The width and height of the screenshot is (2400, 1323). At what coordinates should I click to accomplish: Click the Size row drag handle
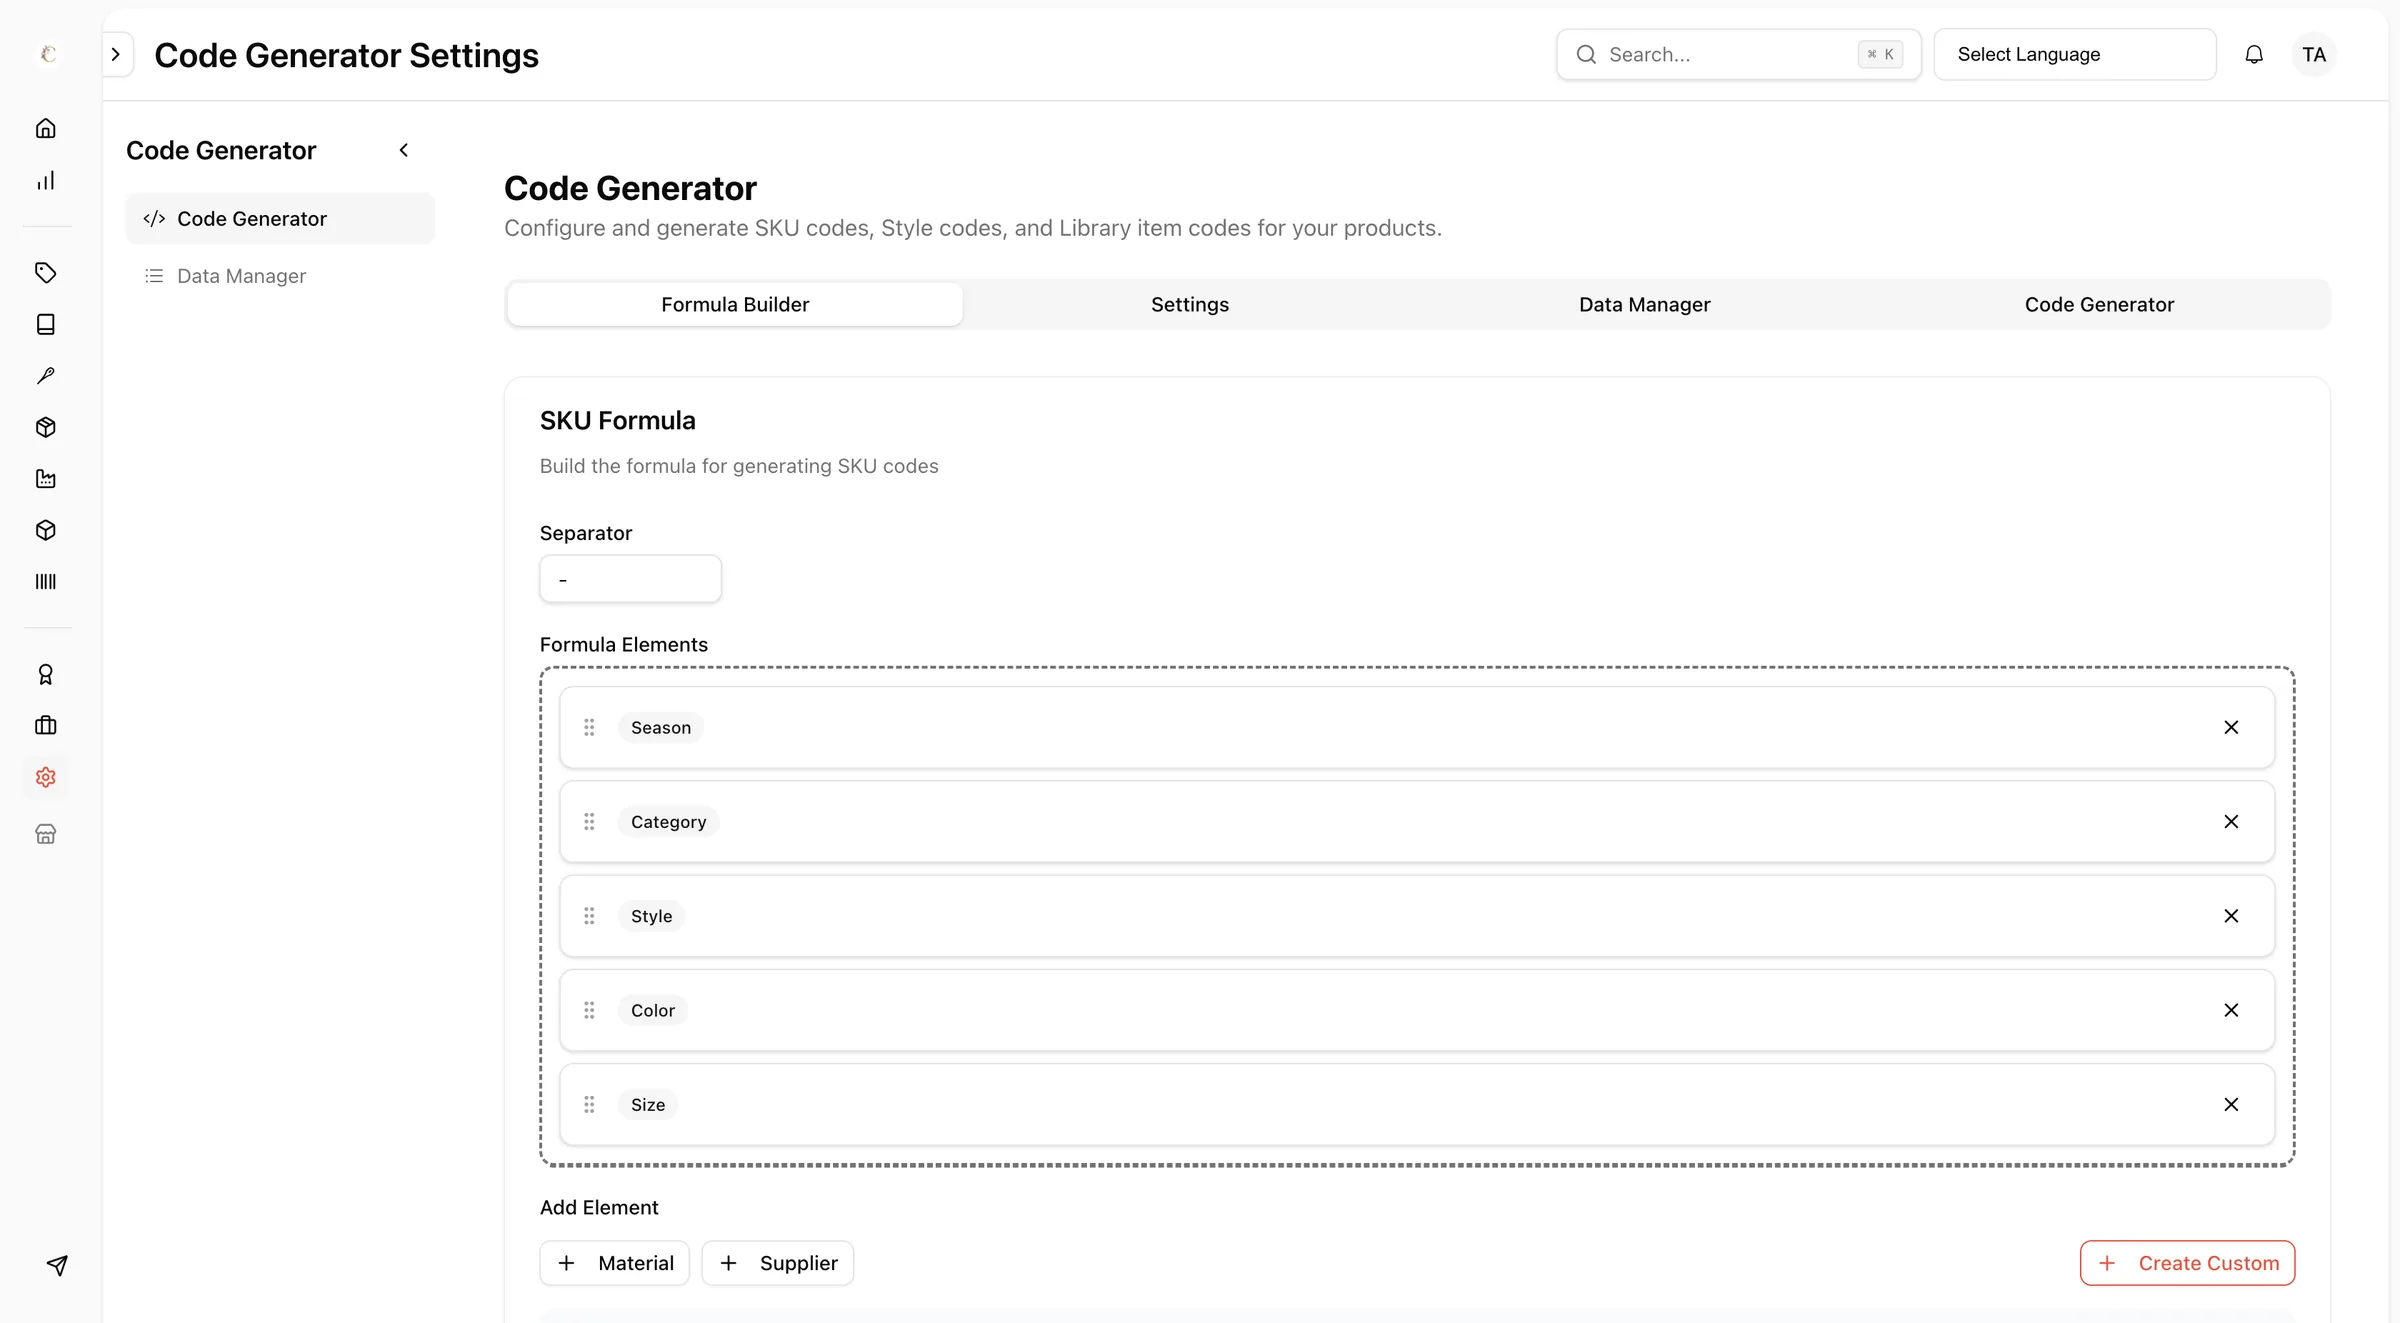click(590, 1104)
